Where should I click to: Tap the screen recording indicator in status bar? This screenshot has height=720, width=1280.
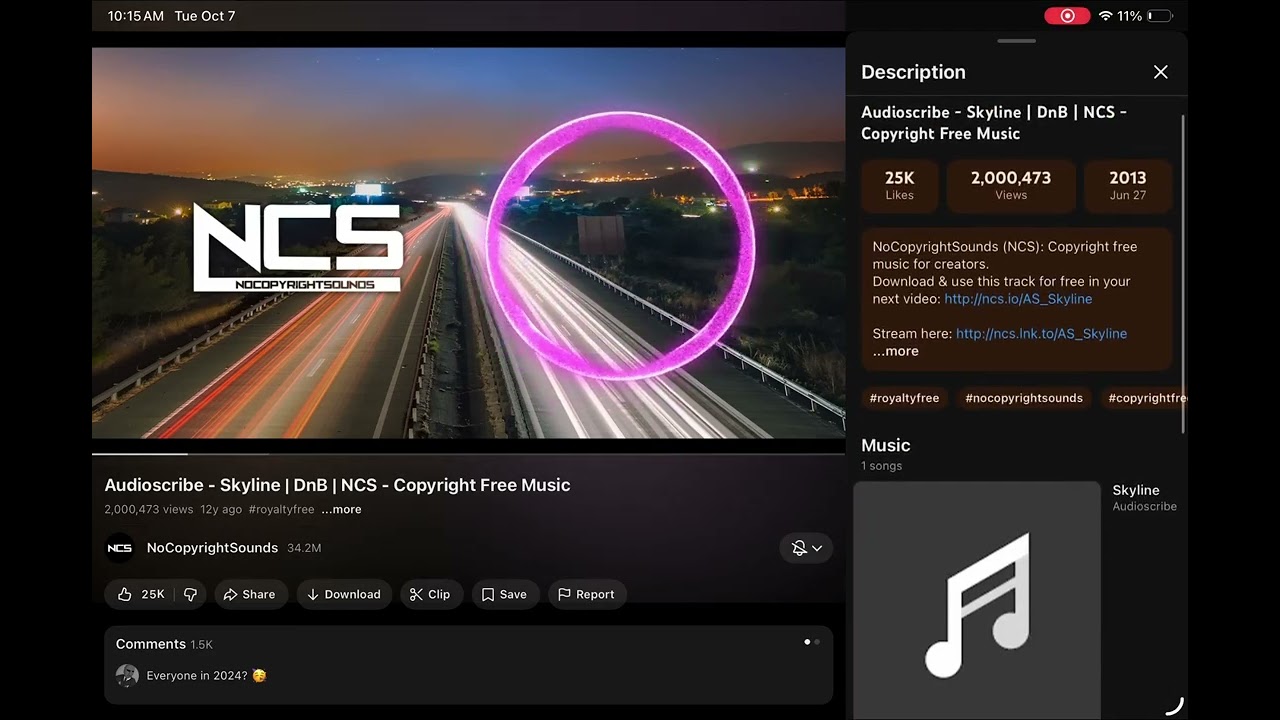pos(1067,16)
